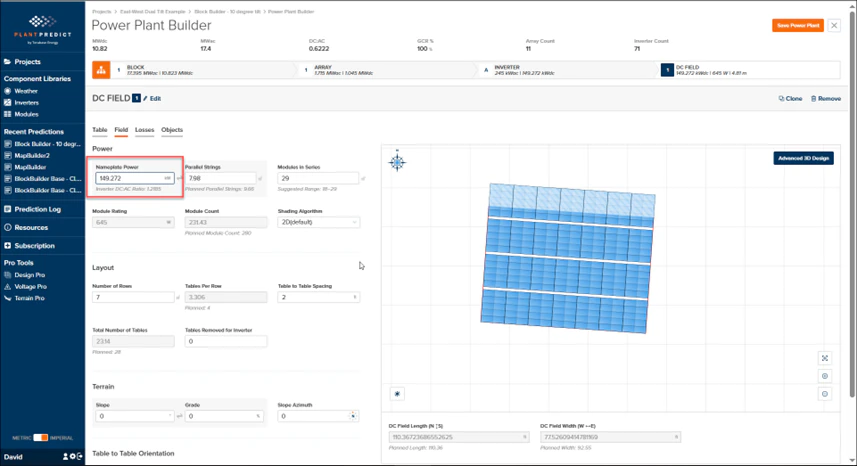Click the PlantPredict logo

pos(42,30)
